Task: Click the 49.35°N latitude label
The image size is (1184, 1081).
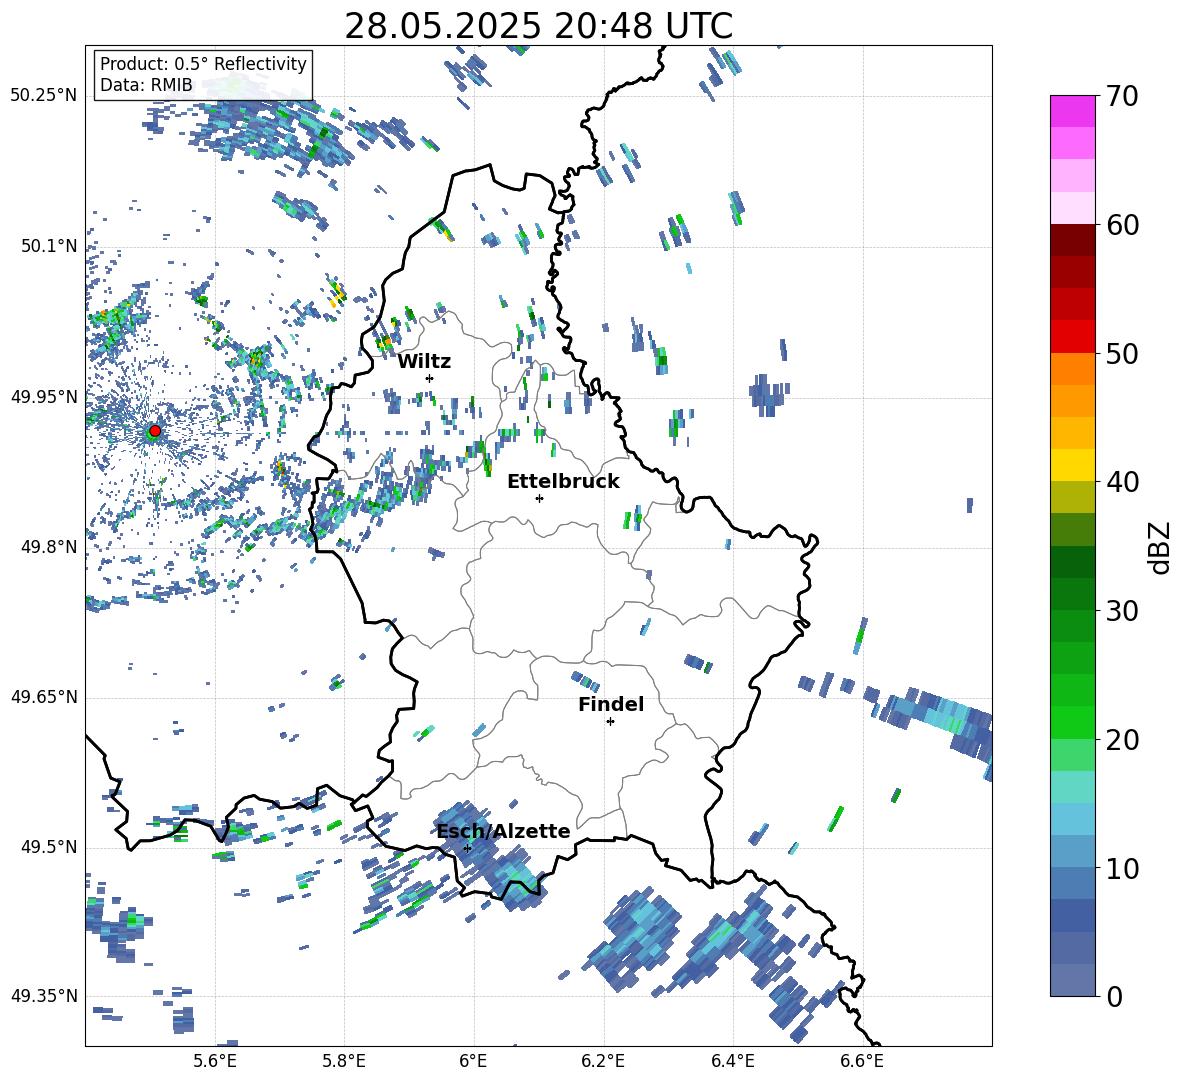Action: (x=44, y=996)
